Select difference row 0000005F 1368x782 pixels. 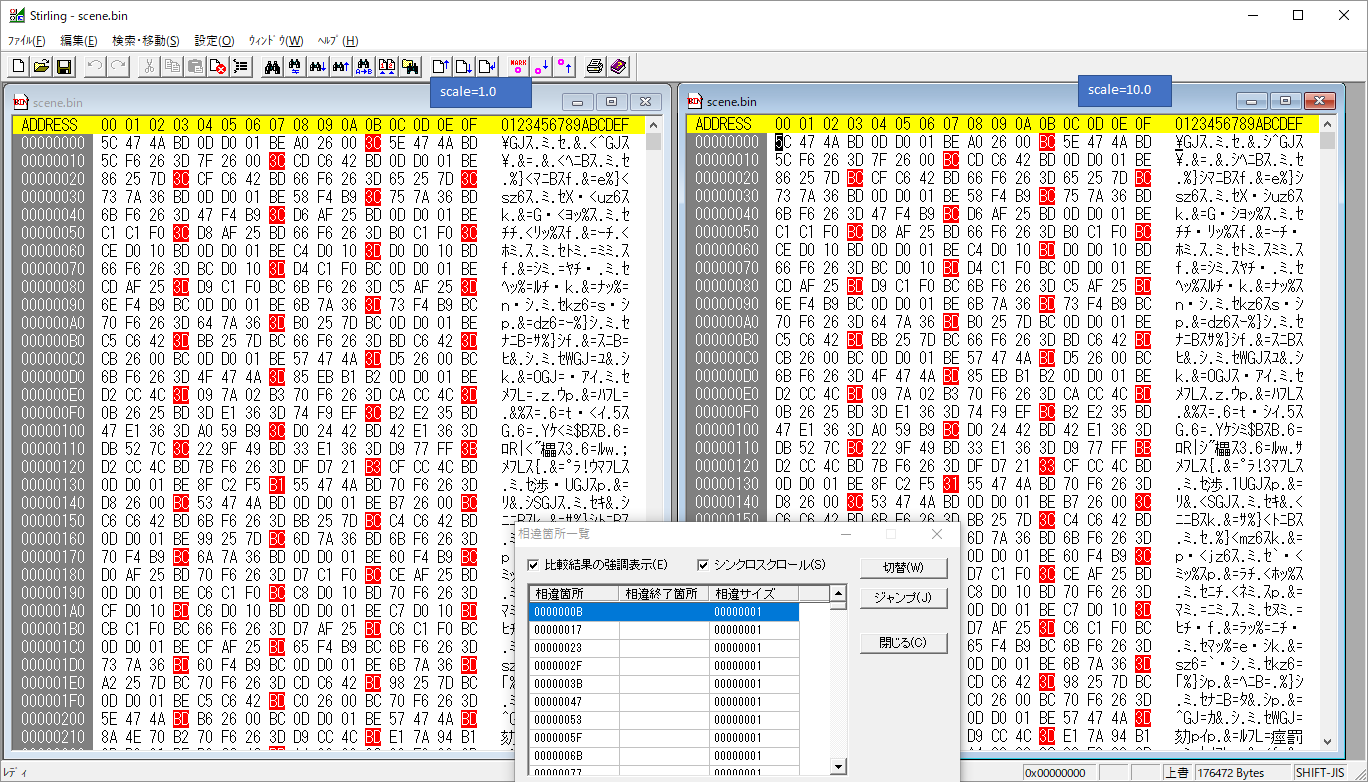664,738
